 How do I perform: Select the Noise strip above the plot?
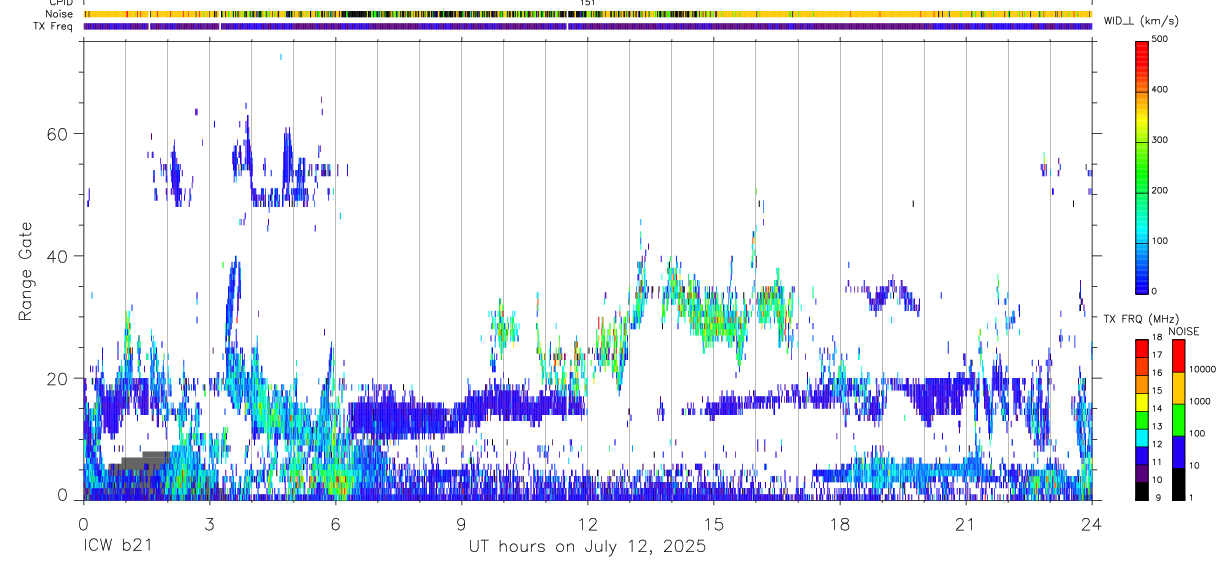point(588,14)
